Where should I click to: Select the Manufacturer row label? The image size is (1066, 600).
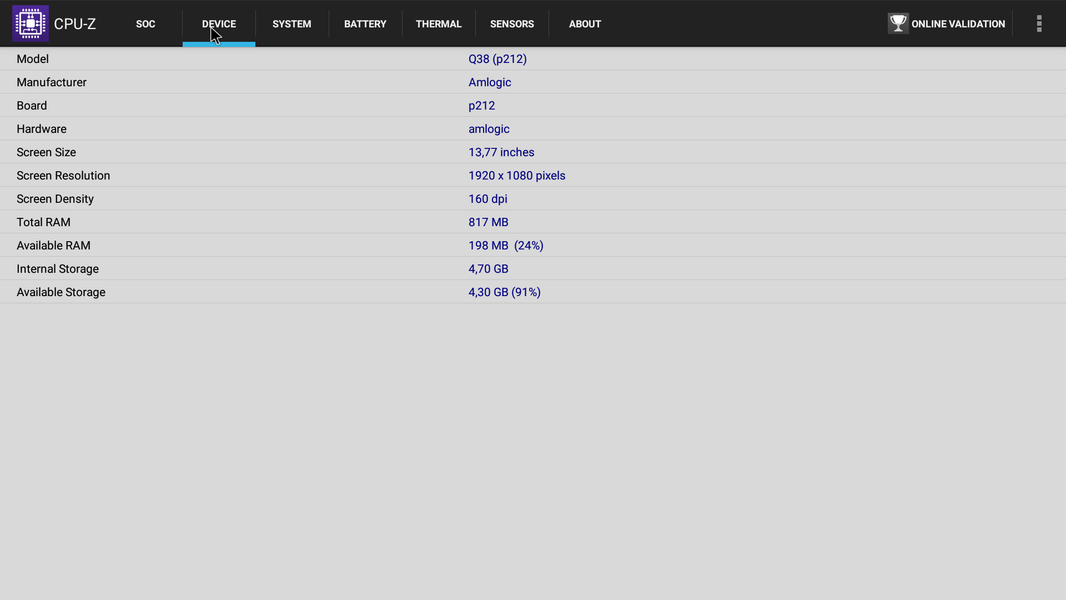tap(52, 82)
